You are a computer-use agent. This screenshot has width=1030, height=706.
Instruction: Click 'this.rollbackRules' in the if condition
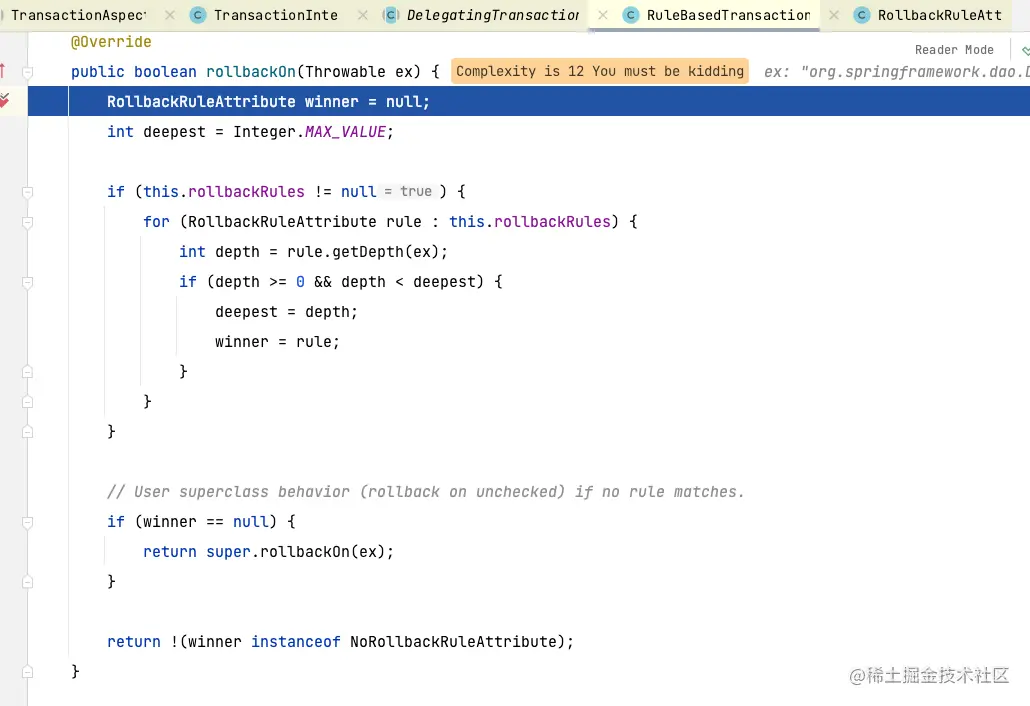pyautogui.click(x=224, y=192)
